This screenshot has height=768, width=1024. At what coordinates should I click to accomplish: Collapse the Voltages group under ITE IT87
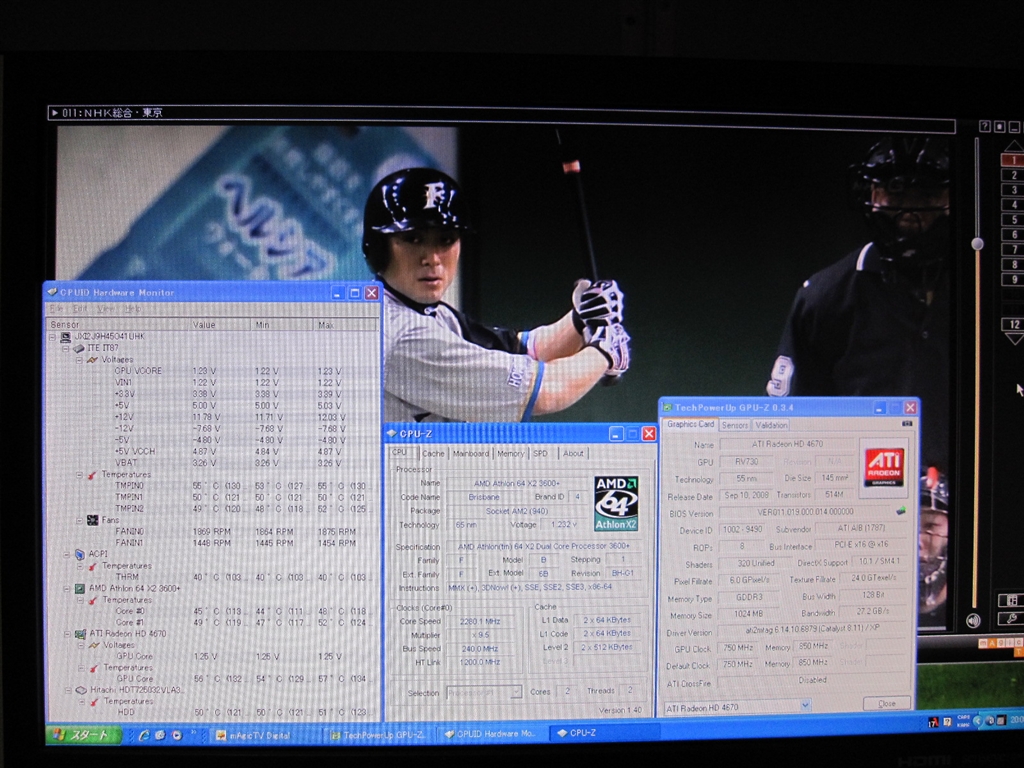point(79,360)
